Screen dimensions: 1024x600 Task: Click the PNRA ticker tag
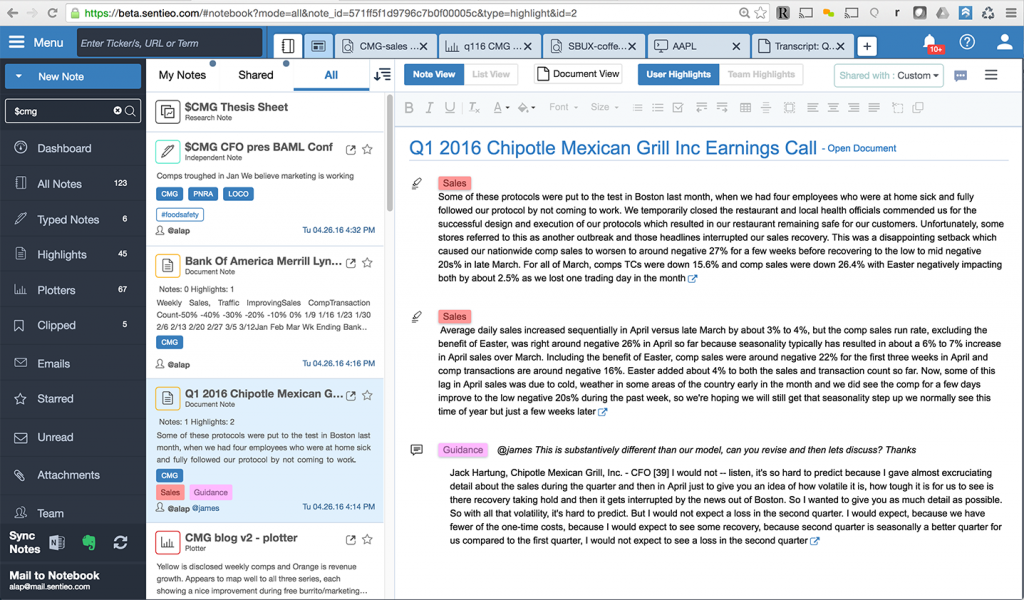[203, 194]
